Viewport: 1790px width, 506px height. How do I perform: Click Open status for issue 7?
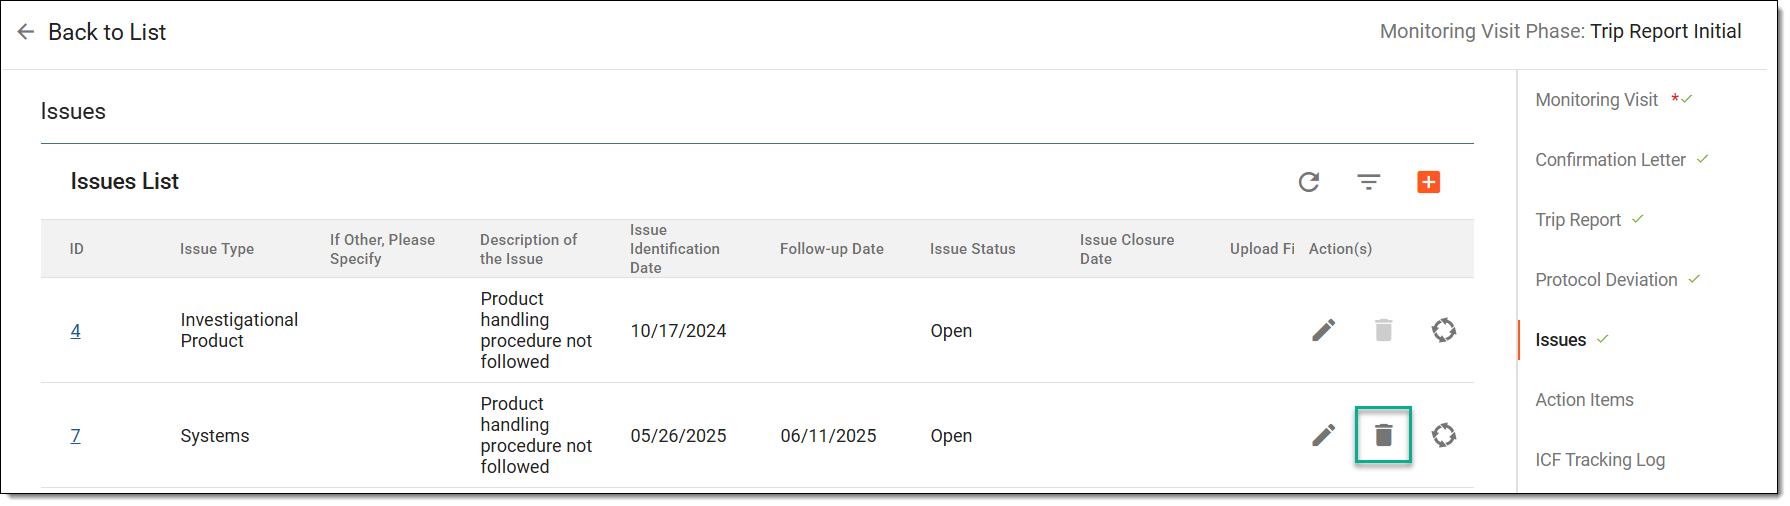coord(951,436)
